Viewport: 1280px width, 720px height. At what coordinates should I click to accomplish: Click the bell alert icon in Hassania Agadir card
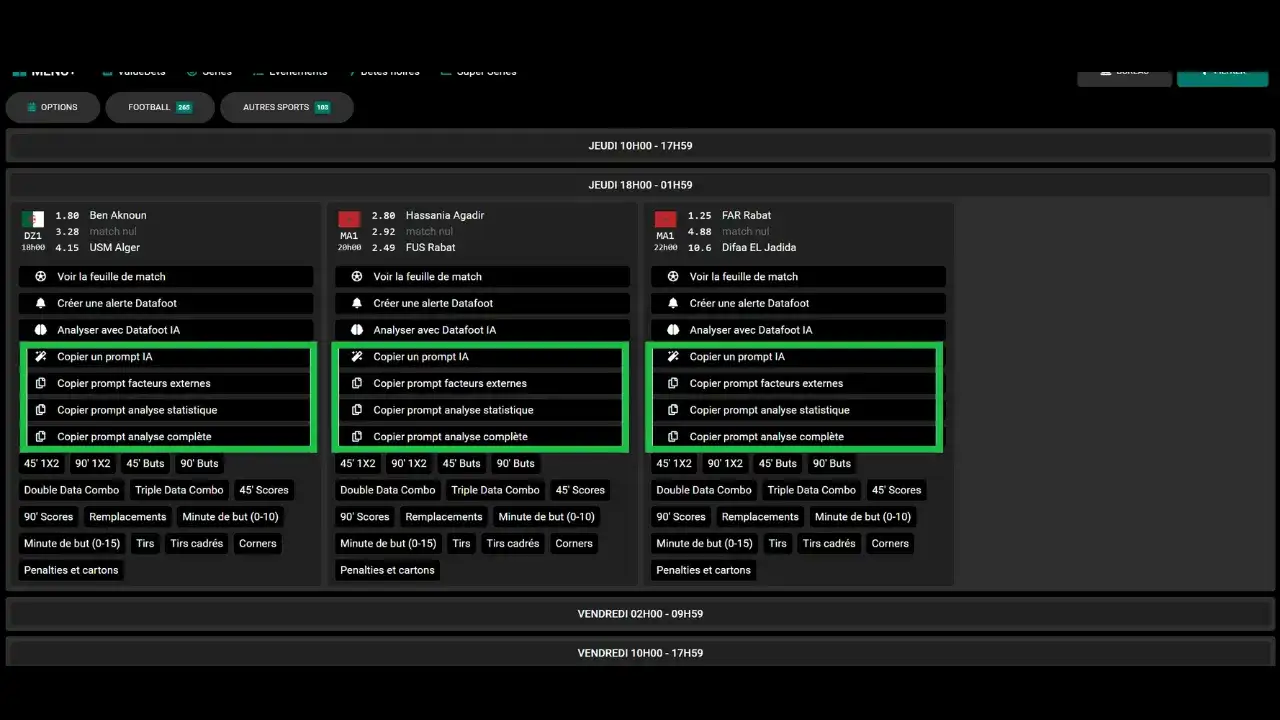[x=357, y=303]
